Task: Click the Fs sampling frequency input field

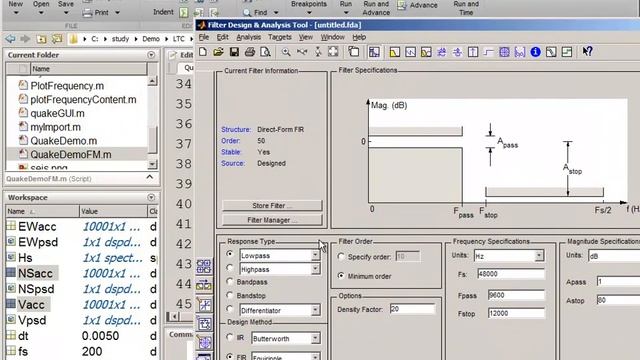Action: click(511, 274)
